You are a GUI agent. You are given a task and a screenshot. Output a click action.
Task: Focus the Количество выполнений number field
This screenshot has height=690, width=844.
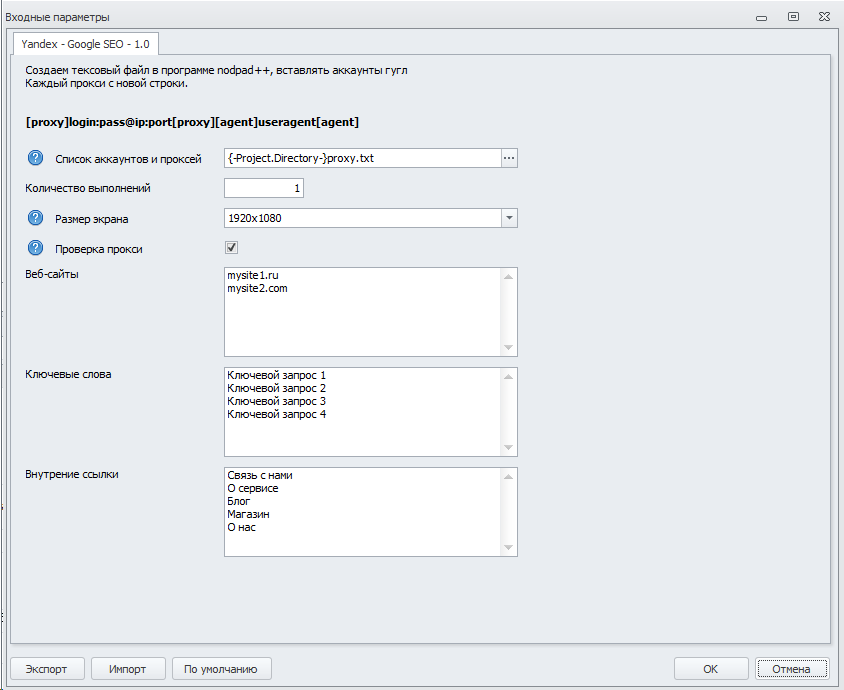click(264, 188)
